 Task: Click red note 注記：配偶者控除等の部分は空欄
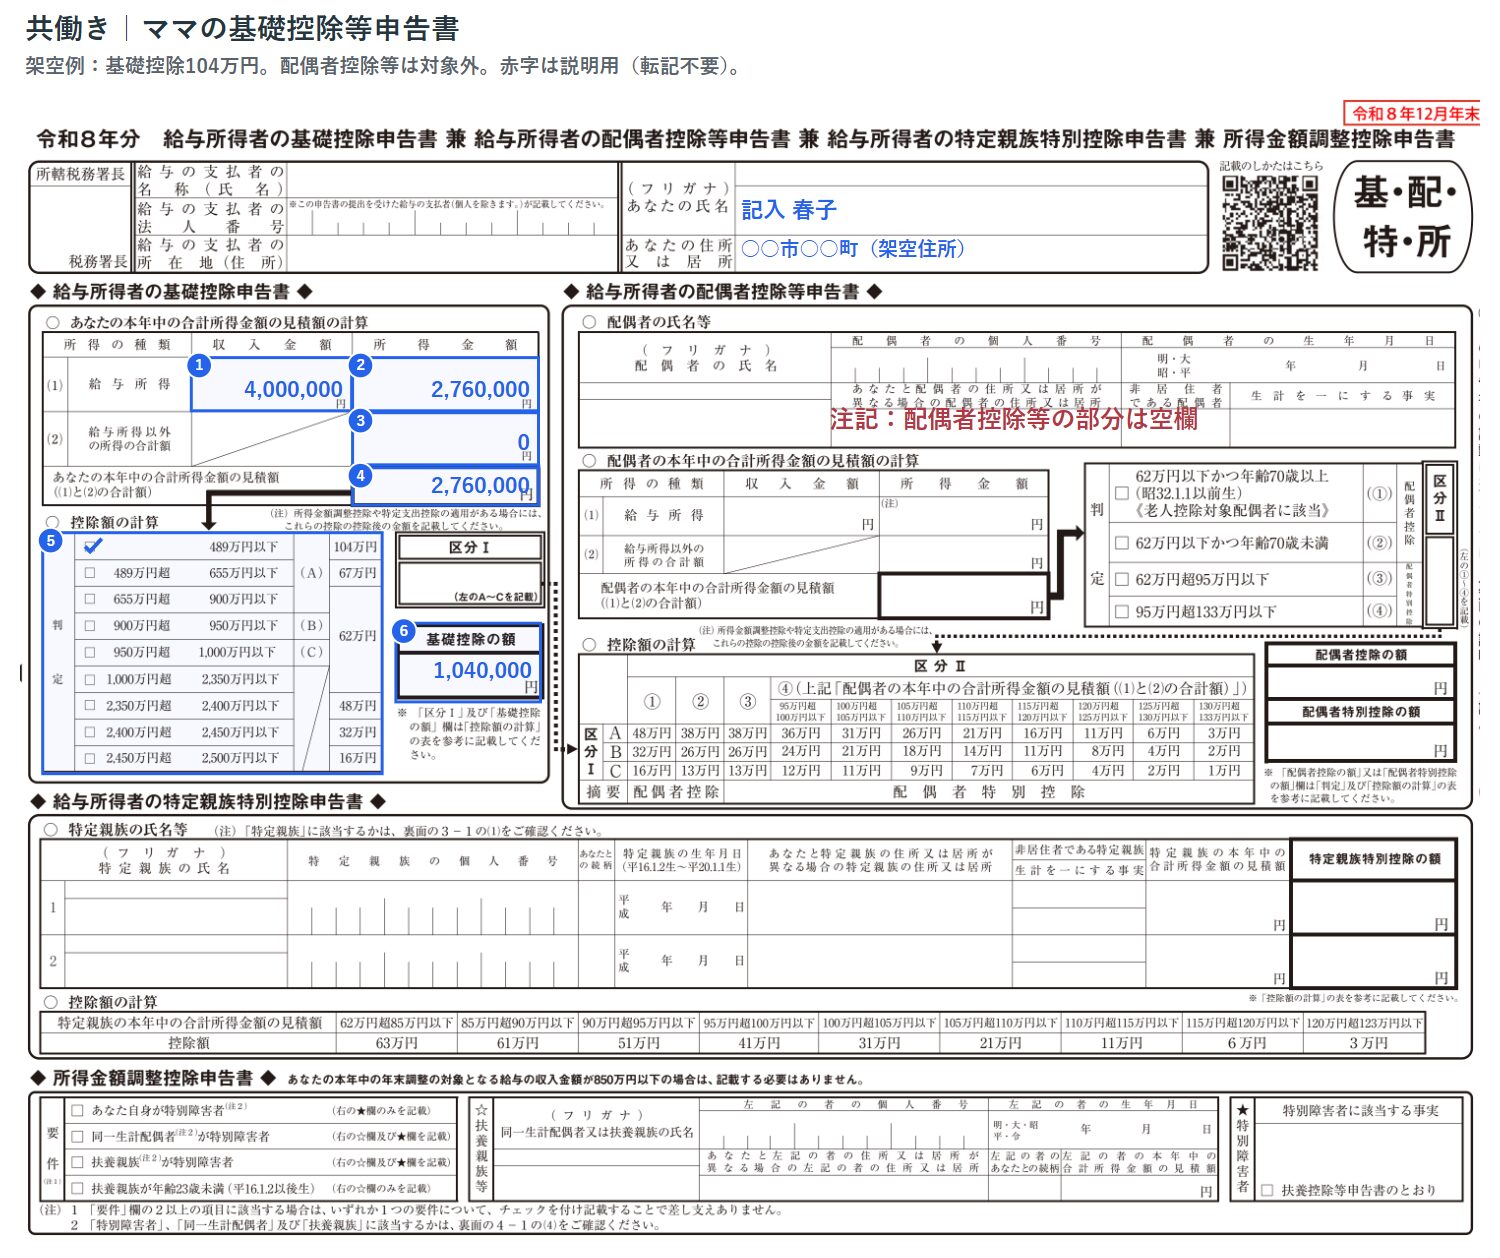(x=1014, y=419)
